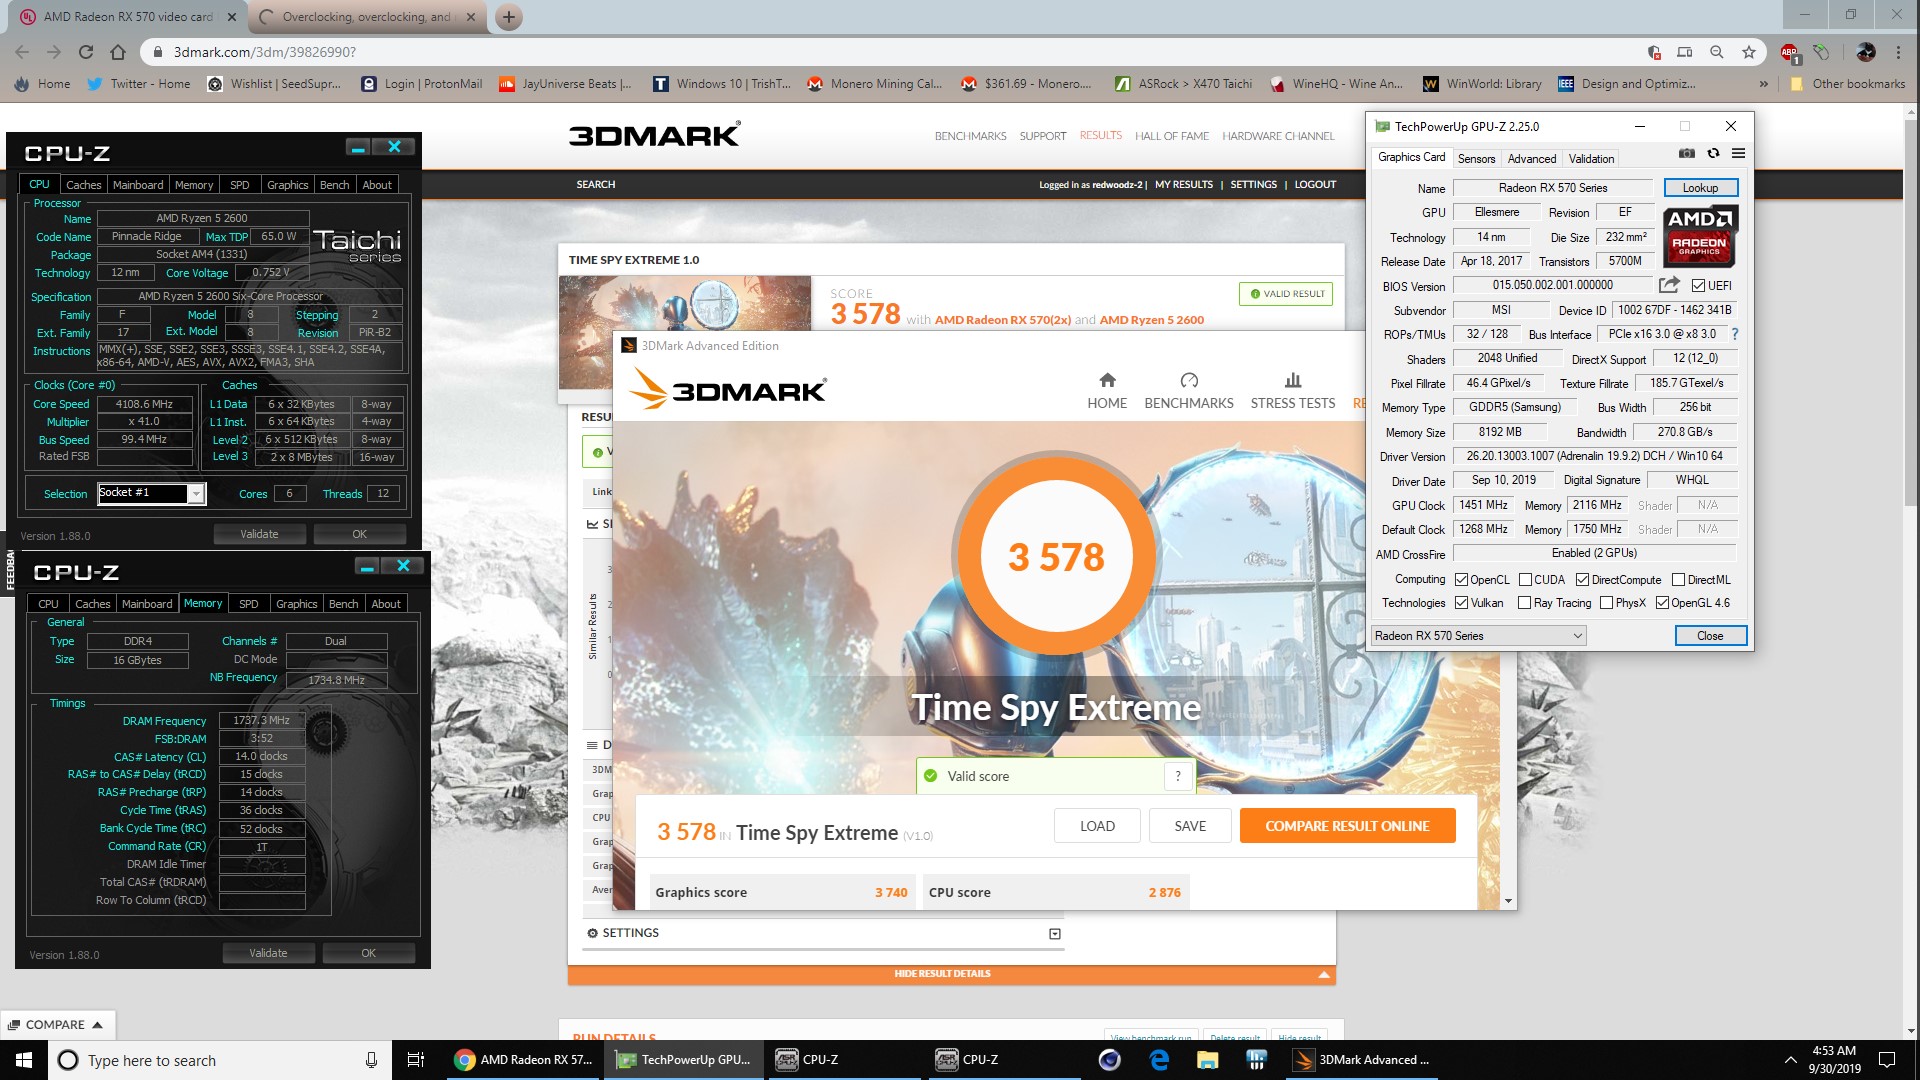Reload the browser page

click(86, 52)
